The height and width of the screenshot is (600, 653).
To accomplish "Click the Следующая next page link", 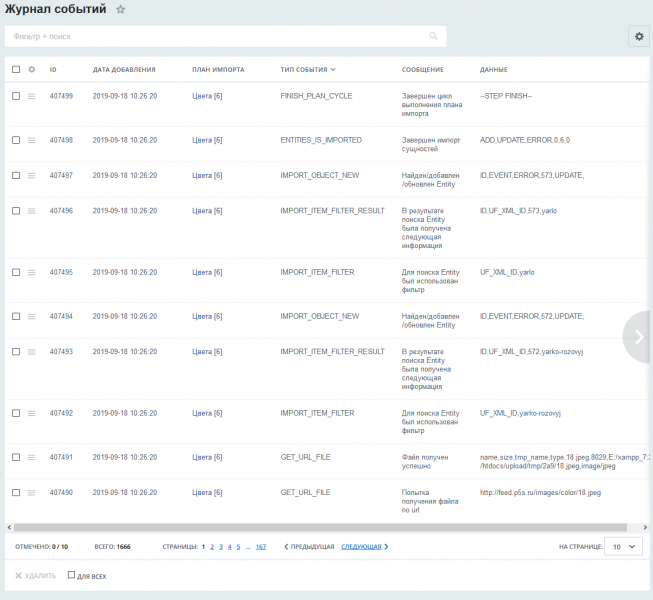I will pos(363,547).
